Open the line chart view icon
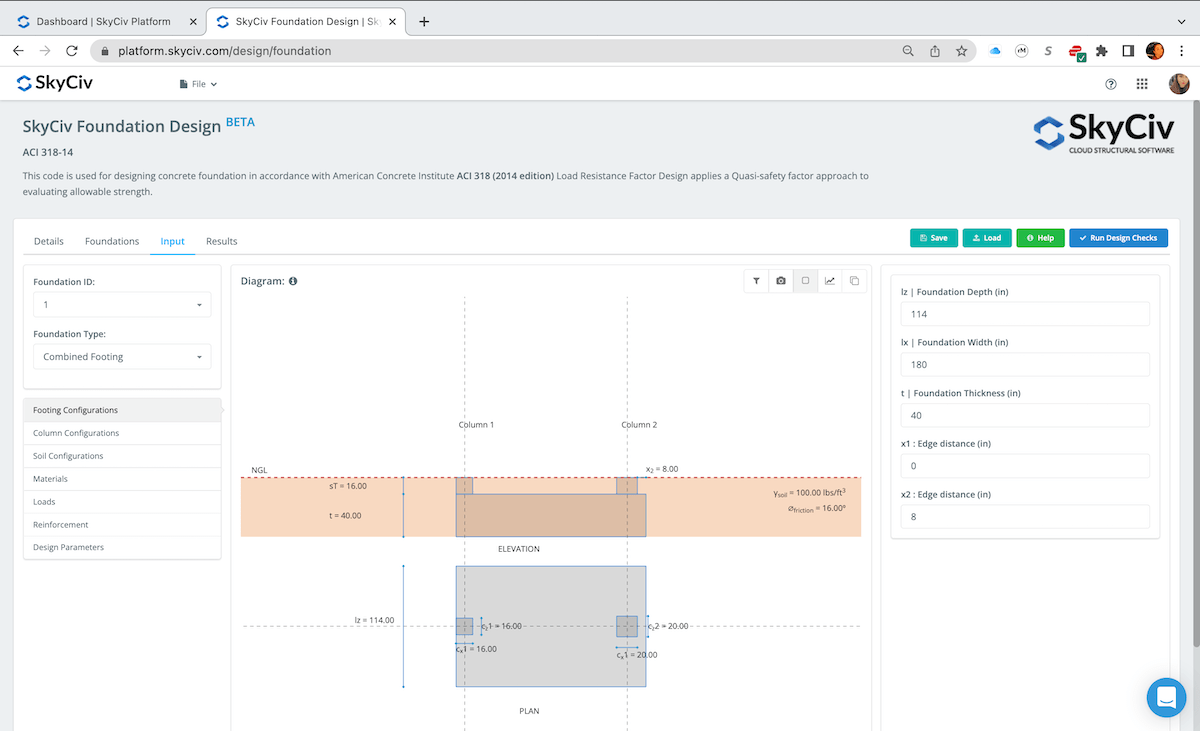Viewport: 1200px width, 731px height. pyautogui.click(x=829, y=281)
